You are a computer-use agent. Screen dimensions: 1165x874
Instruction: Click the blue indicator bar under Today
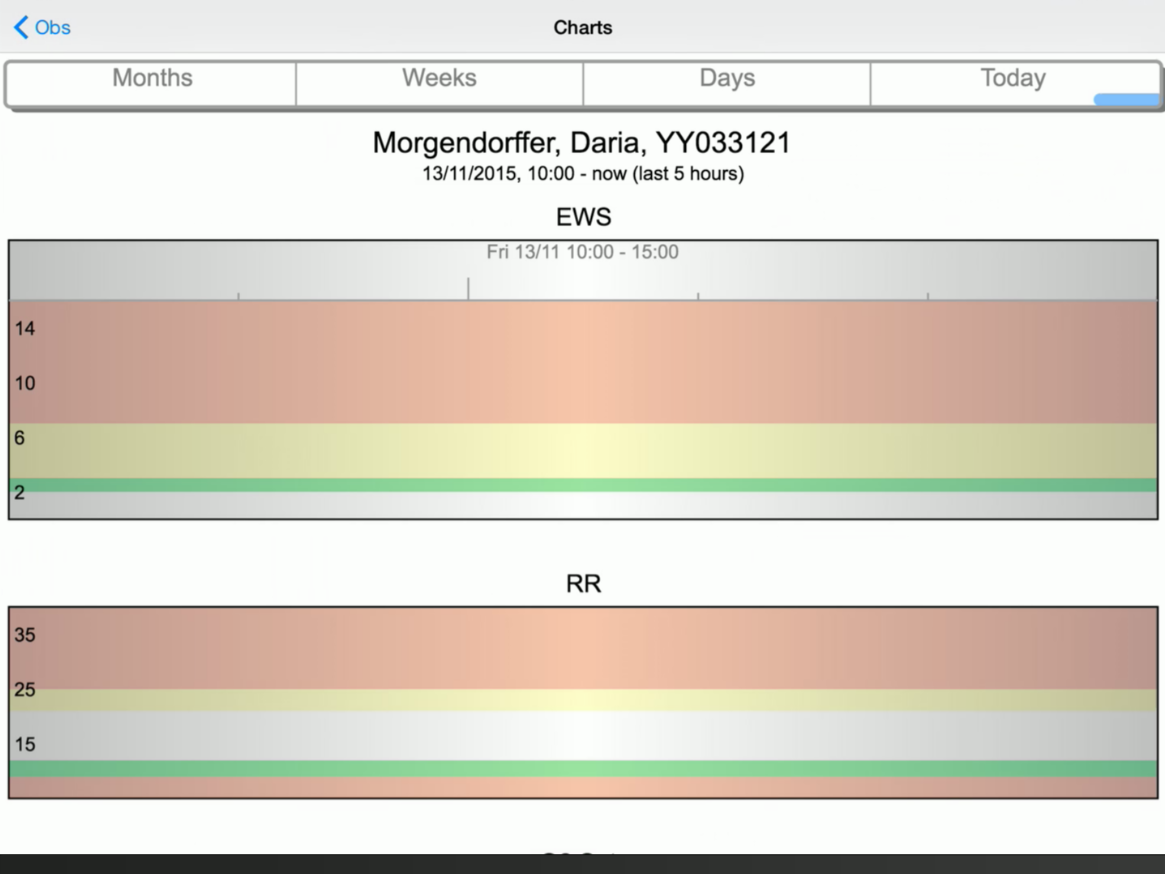point(1126,100)
